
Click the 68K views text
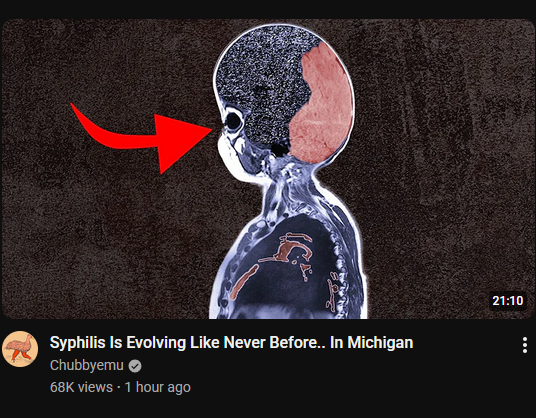pyautogui.click(x=81, y=387)
